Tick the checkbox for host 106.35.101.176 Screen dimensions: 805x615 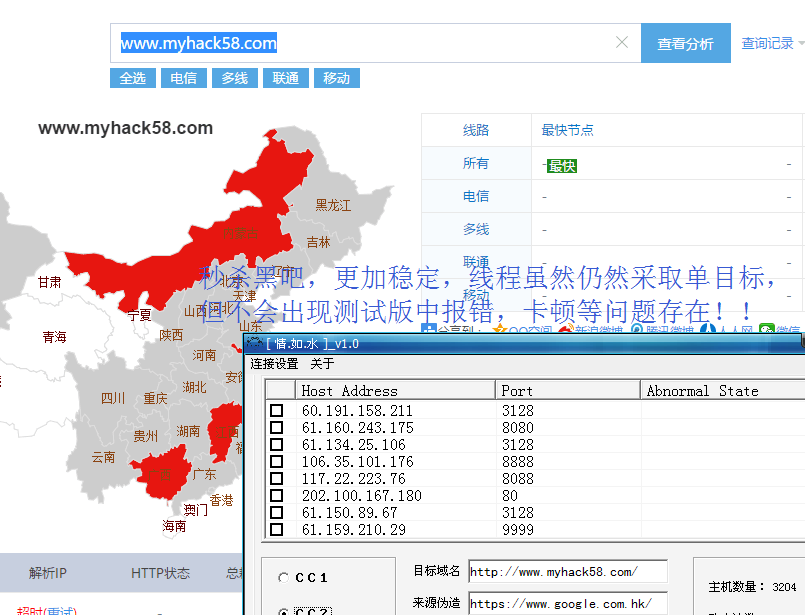276,462
